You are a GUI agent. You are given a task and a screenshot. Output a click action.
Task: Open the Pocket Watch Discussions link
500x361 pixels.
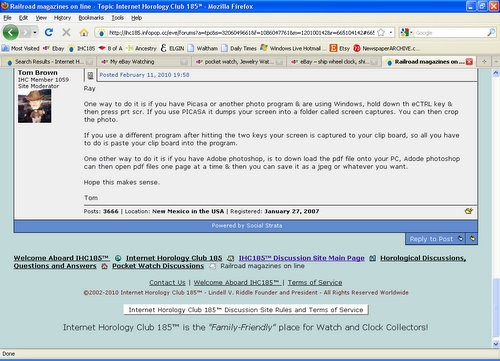(x=158, y=266)
